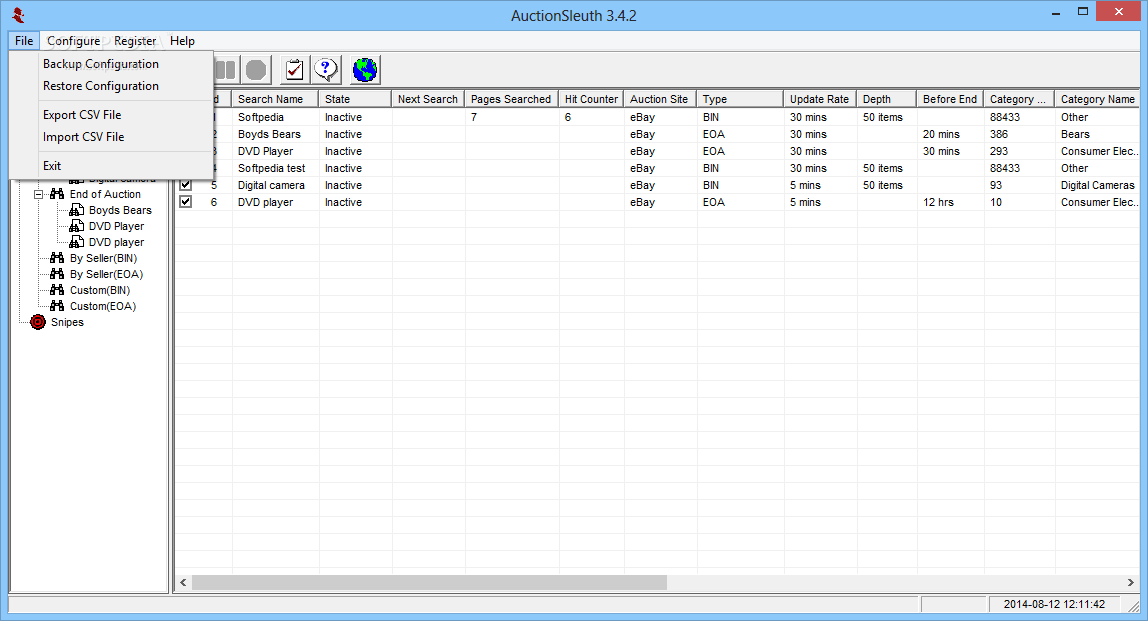Select the End of Auction tree label
This screenshot has height=621, width=1148.
pos(105,194)
